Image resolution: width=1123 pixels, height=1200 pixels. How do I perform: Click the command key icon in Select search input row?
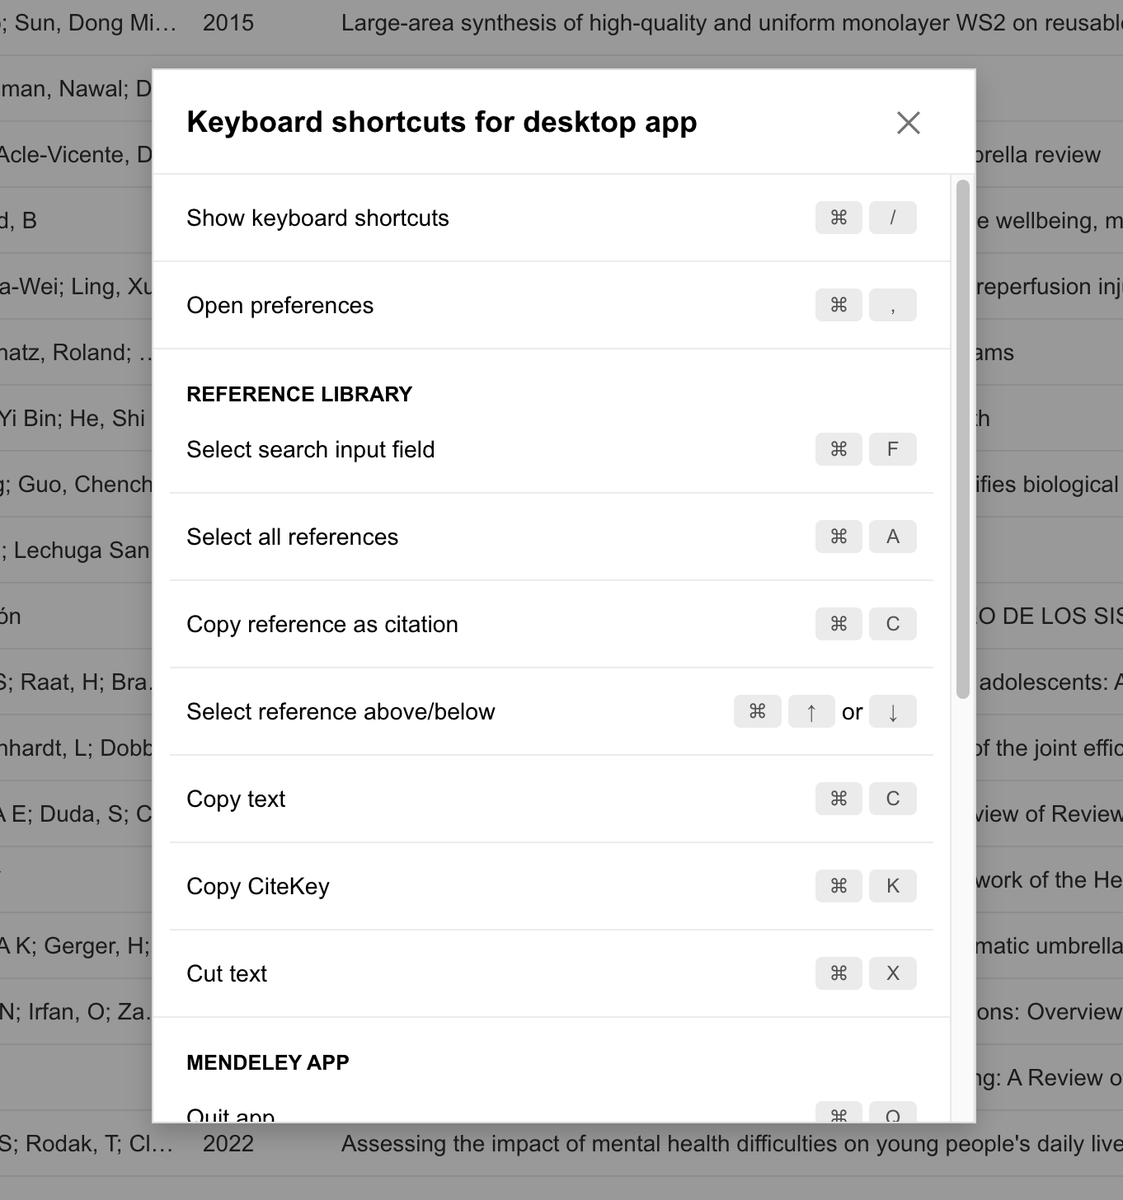point(839,449)
